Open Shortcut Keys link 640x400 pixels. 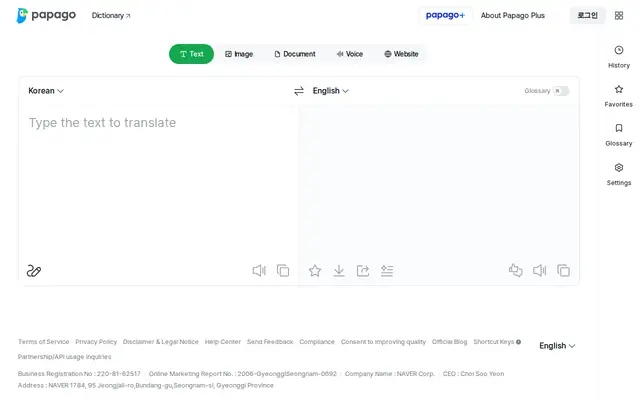(x=493, y=342)
